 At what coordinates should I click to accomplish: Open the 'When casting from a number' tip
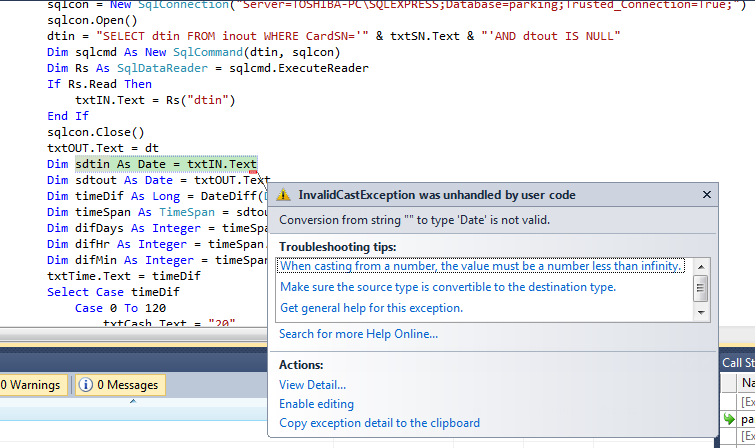point(481,266)
